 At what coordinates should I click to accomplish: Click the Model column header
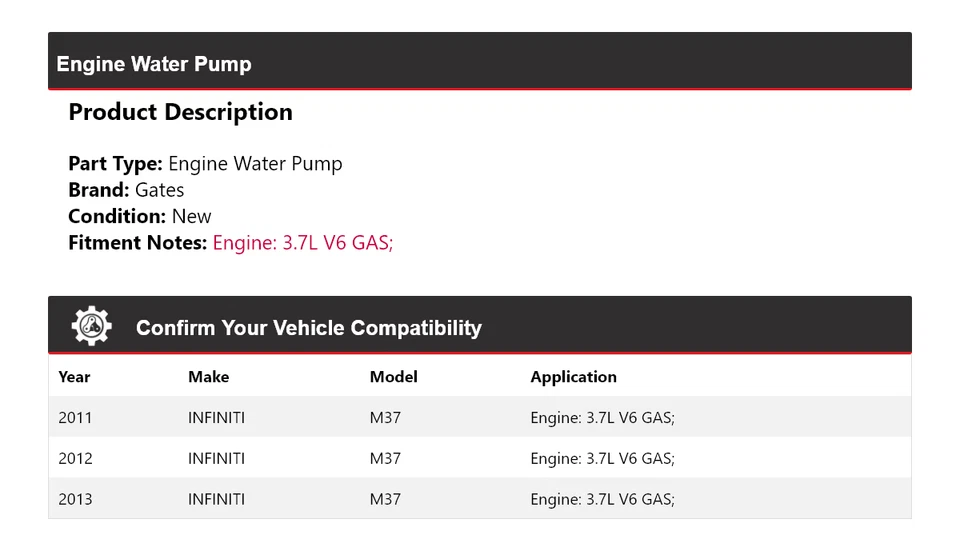(393, 377)
